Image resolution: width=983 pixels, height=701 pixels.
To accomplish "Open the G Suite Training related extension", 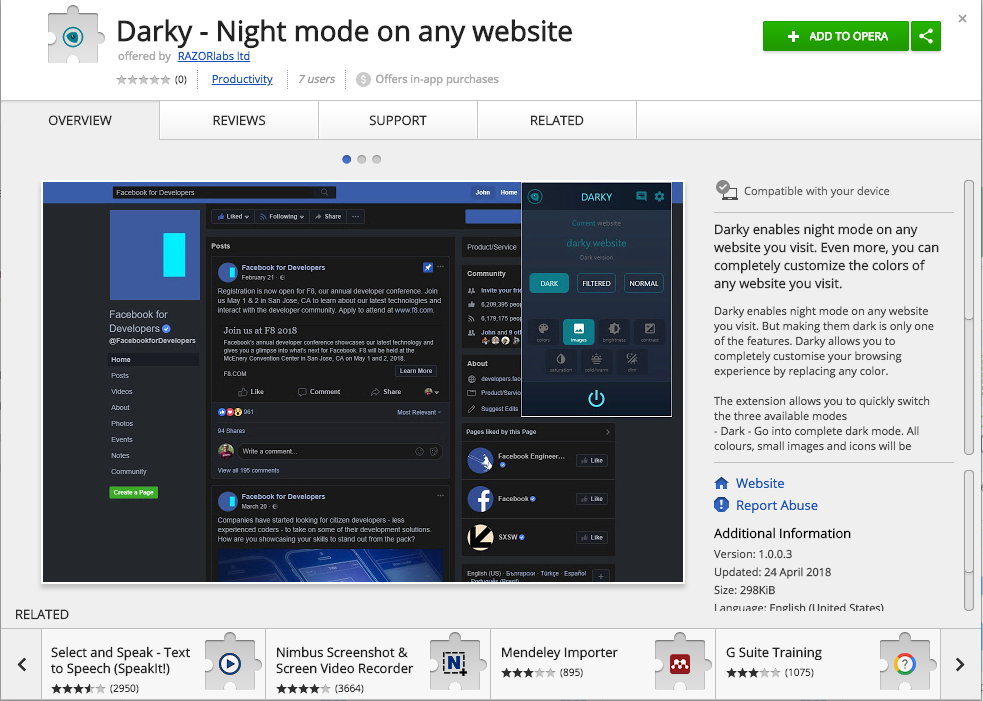I will [x=828, y=664].
